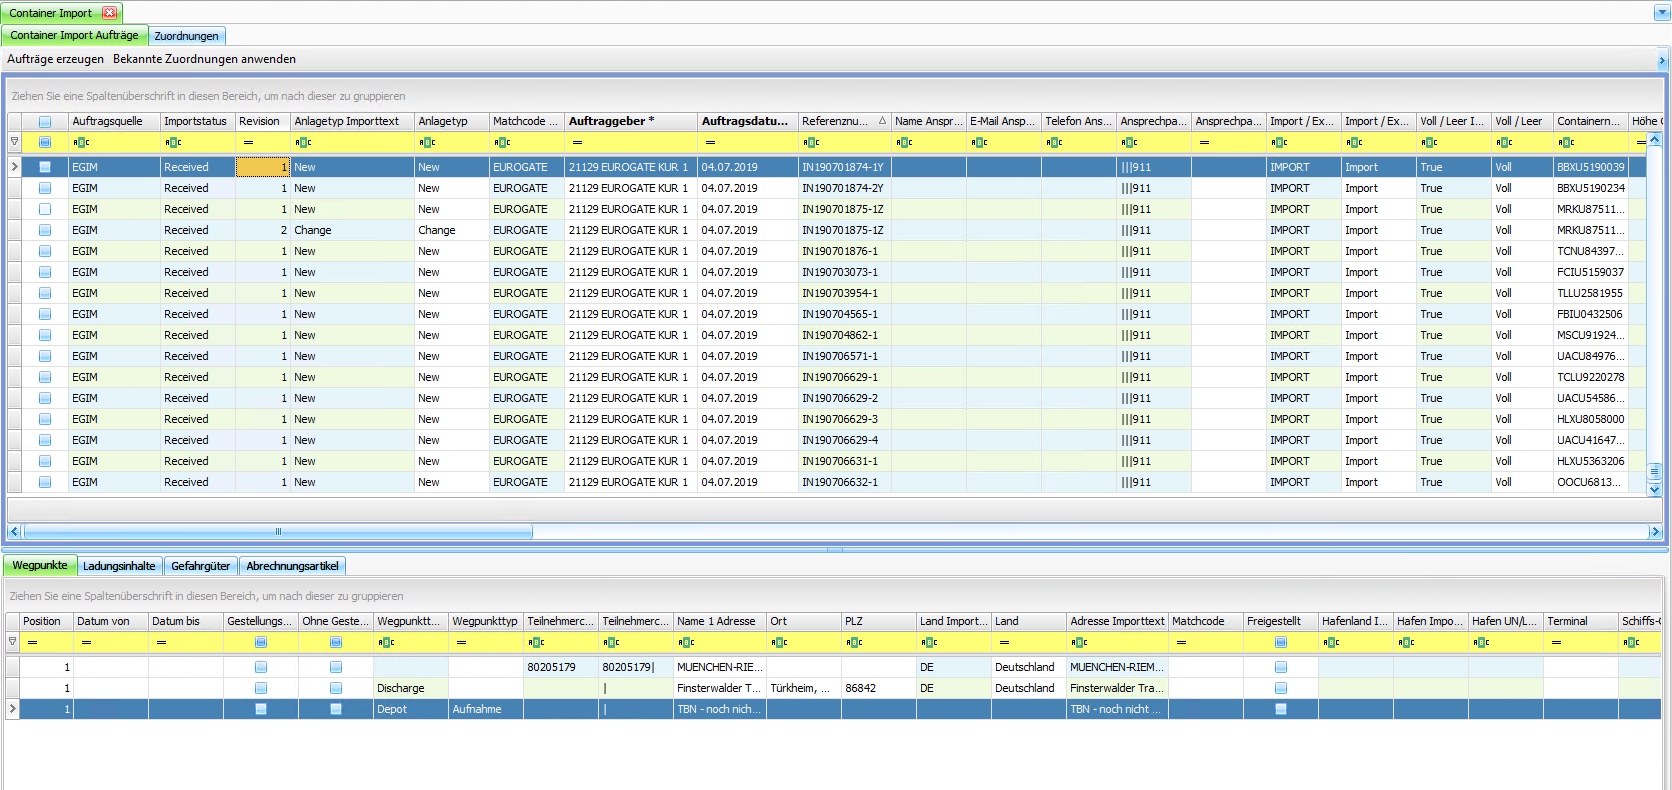Click orders grid vertical scrollbar up arrow
Viewport: 1672px width, 790px height.
tap(1655, 140)
